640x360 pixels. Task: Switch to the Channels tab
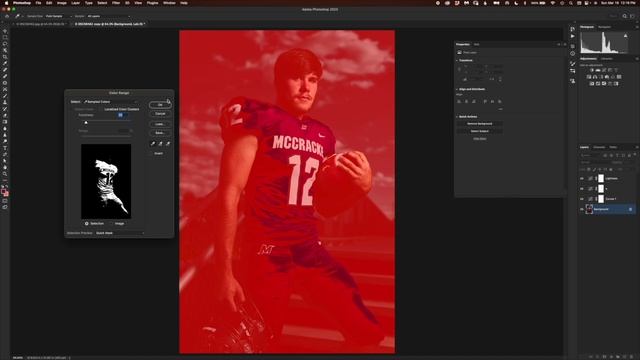pyautogui.click(x=599, y=147)
